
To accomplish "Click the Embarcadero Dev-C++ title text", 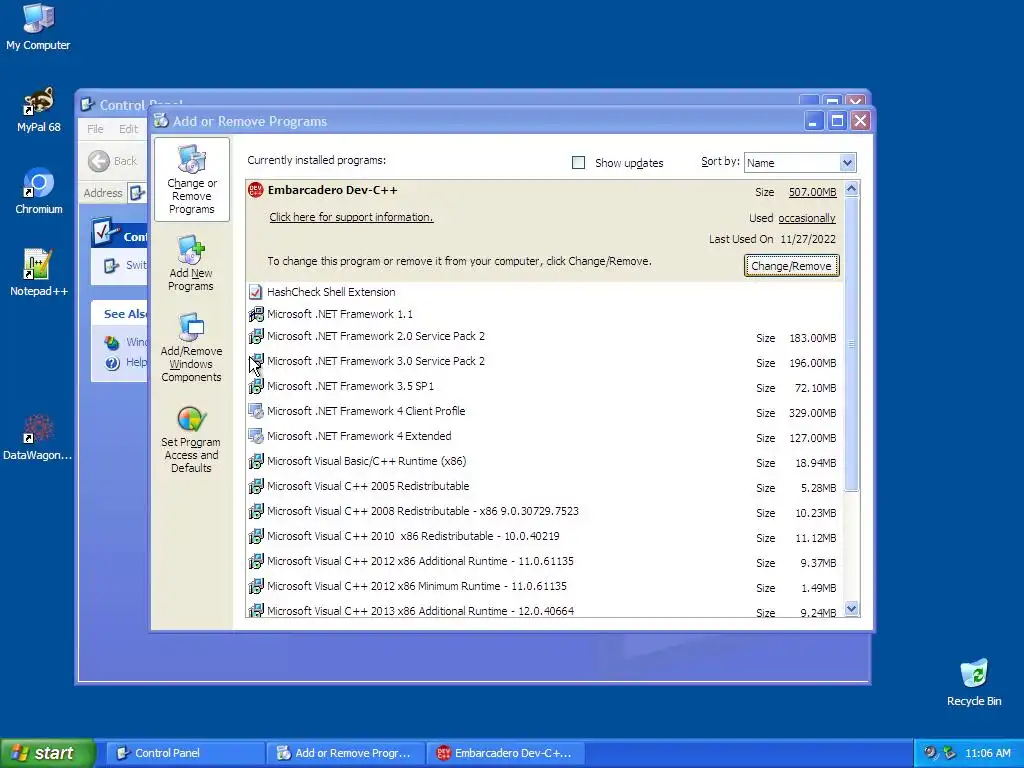I will point(332,190).
